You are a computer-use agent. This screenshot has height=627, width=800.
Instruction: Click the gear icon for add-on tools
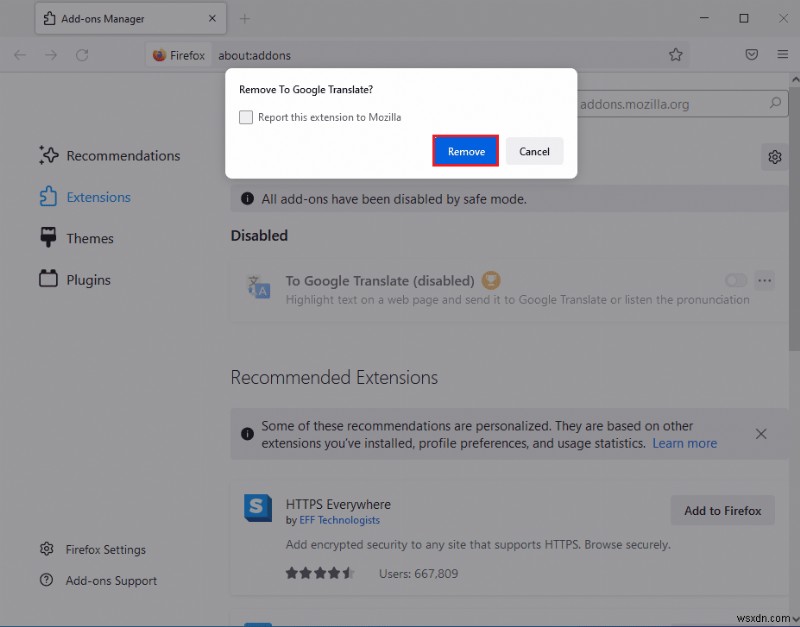pyautogui.click(x=774, y=157)
